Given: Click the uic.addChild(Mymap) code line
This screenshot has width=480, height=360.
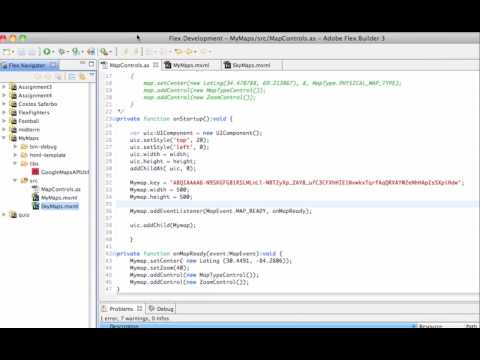Looking at the screenshot, I should [163, 225].
